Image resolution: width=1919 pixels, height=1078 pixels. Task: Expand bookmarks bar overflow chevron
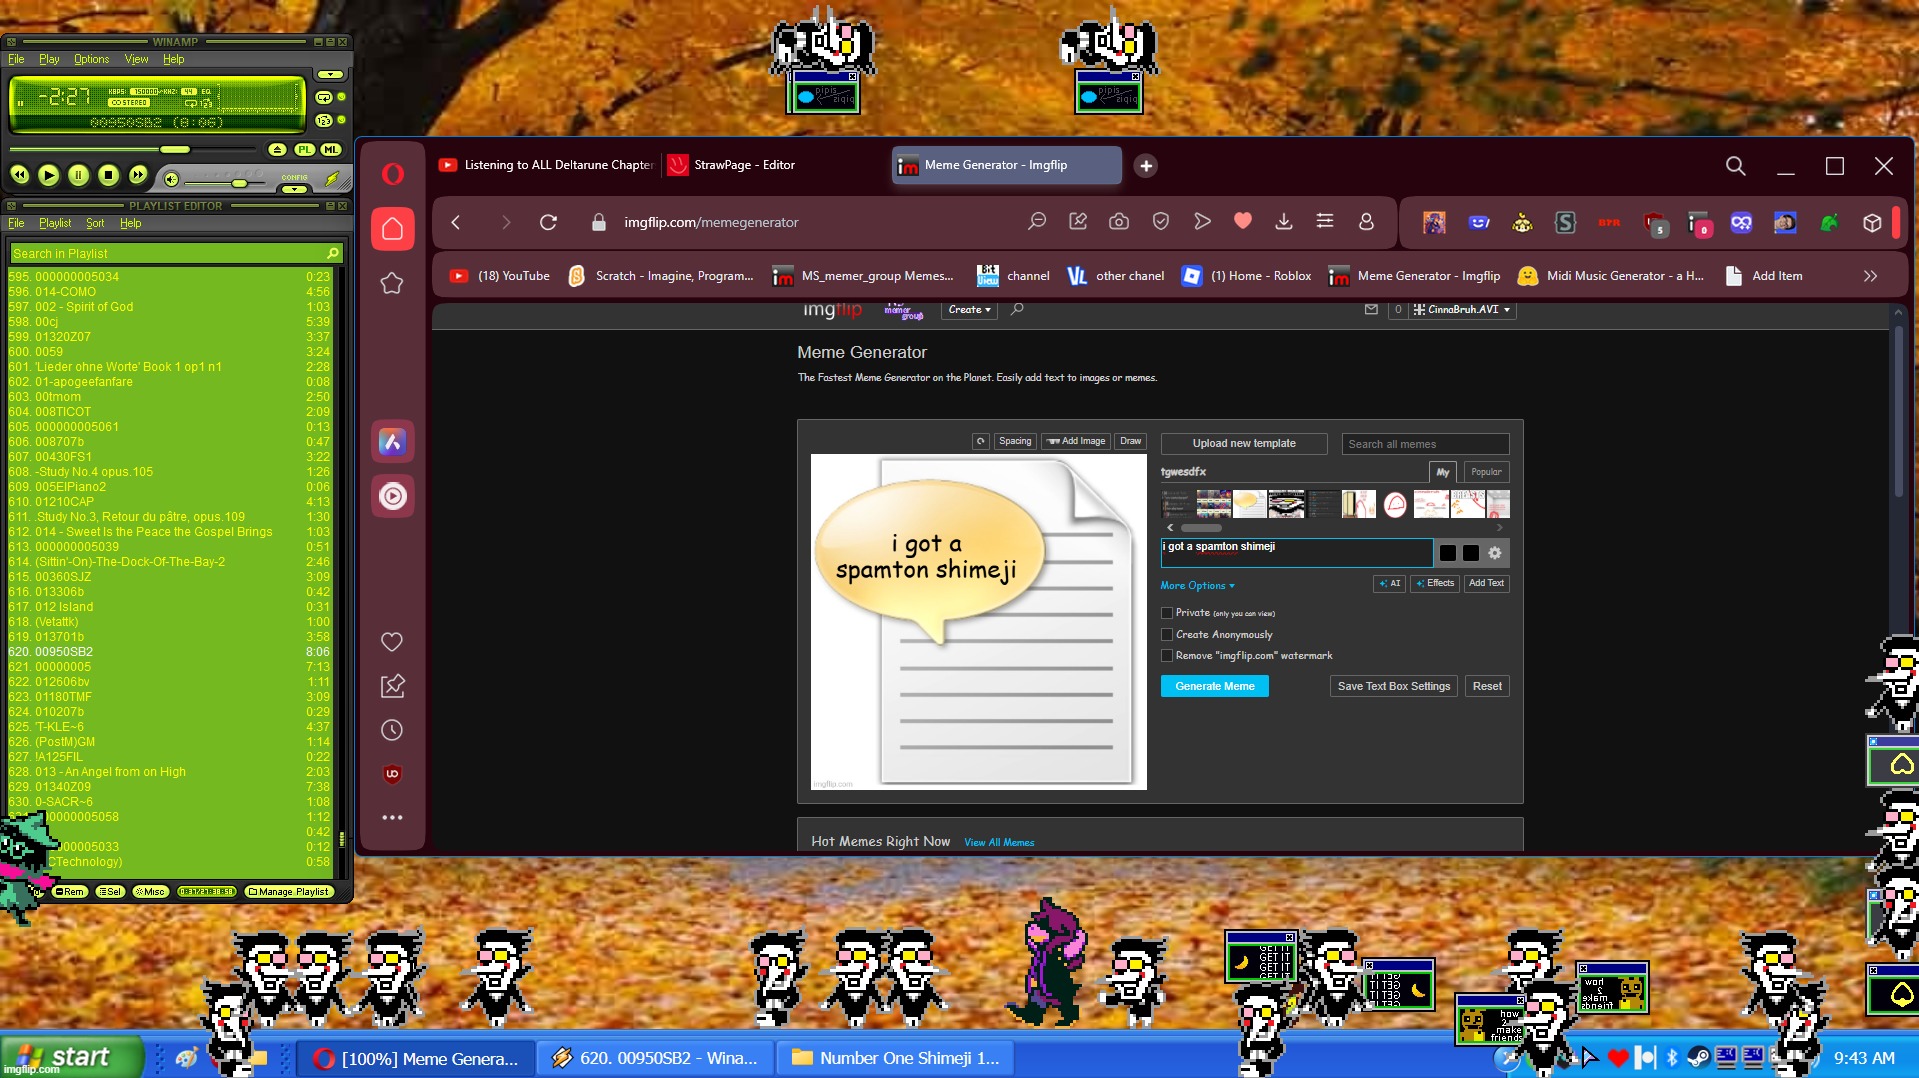click(1871, 276)
